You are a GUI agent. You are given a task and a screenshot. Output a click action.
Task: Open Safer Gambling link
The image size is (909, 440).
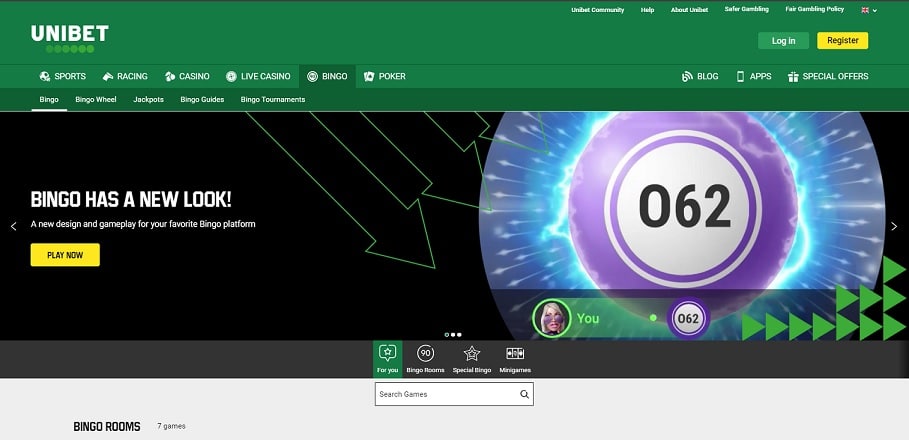click(747, 9)
